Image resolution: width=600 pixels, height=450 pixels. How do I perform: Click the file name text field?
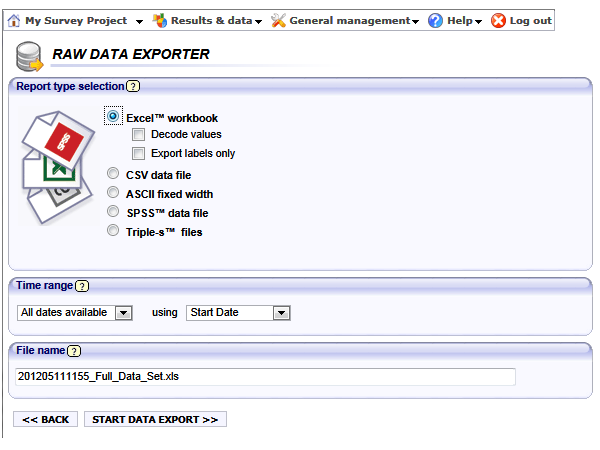[x=265, y=376]
